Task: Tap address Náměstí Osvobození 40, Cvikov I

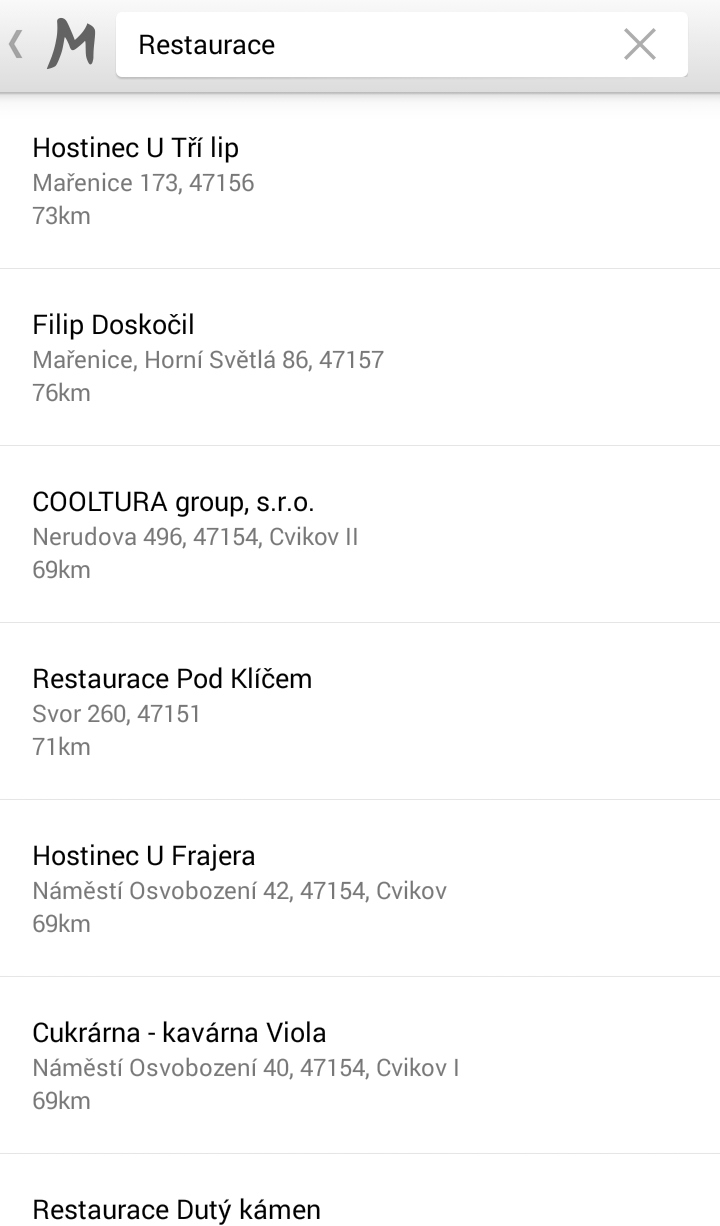Action: 245,1068
